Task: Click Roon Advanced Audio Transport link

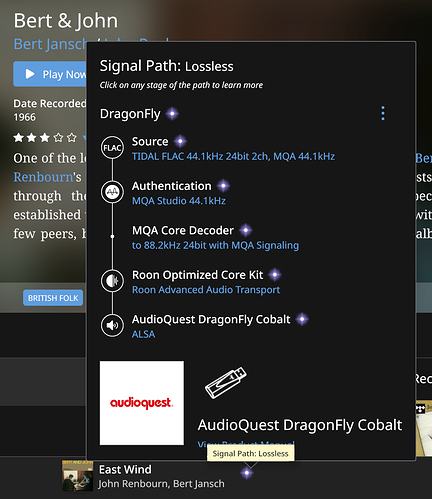Action: (206, 290)
